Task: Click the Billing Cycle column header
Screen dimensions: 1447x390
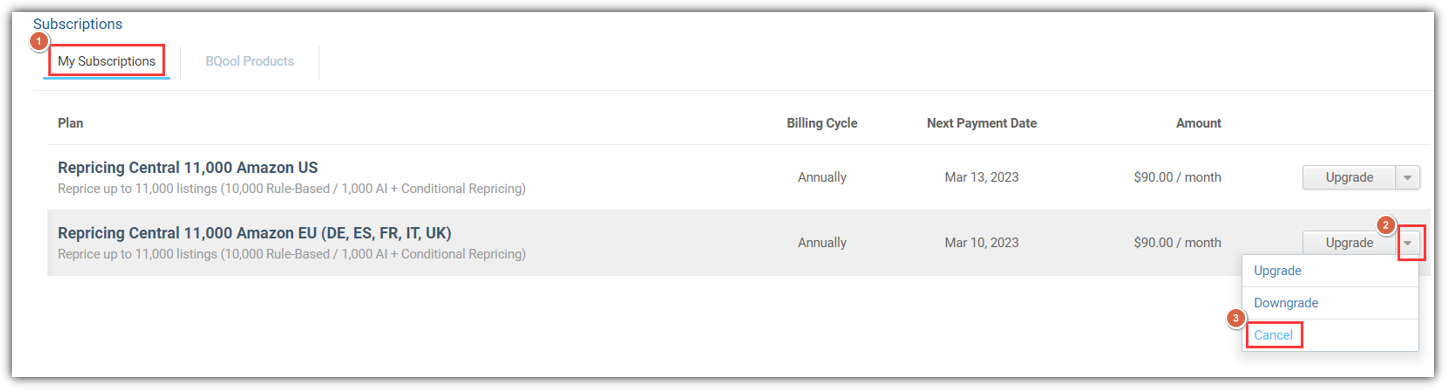Action: click(822, 123)
